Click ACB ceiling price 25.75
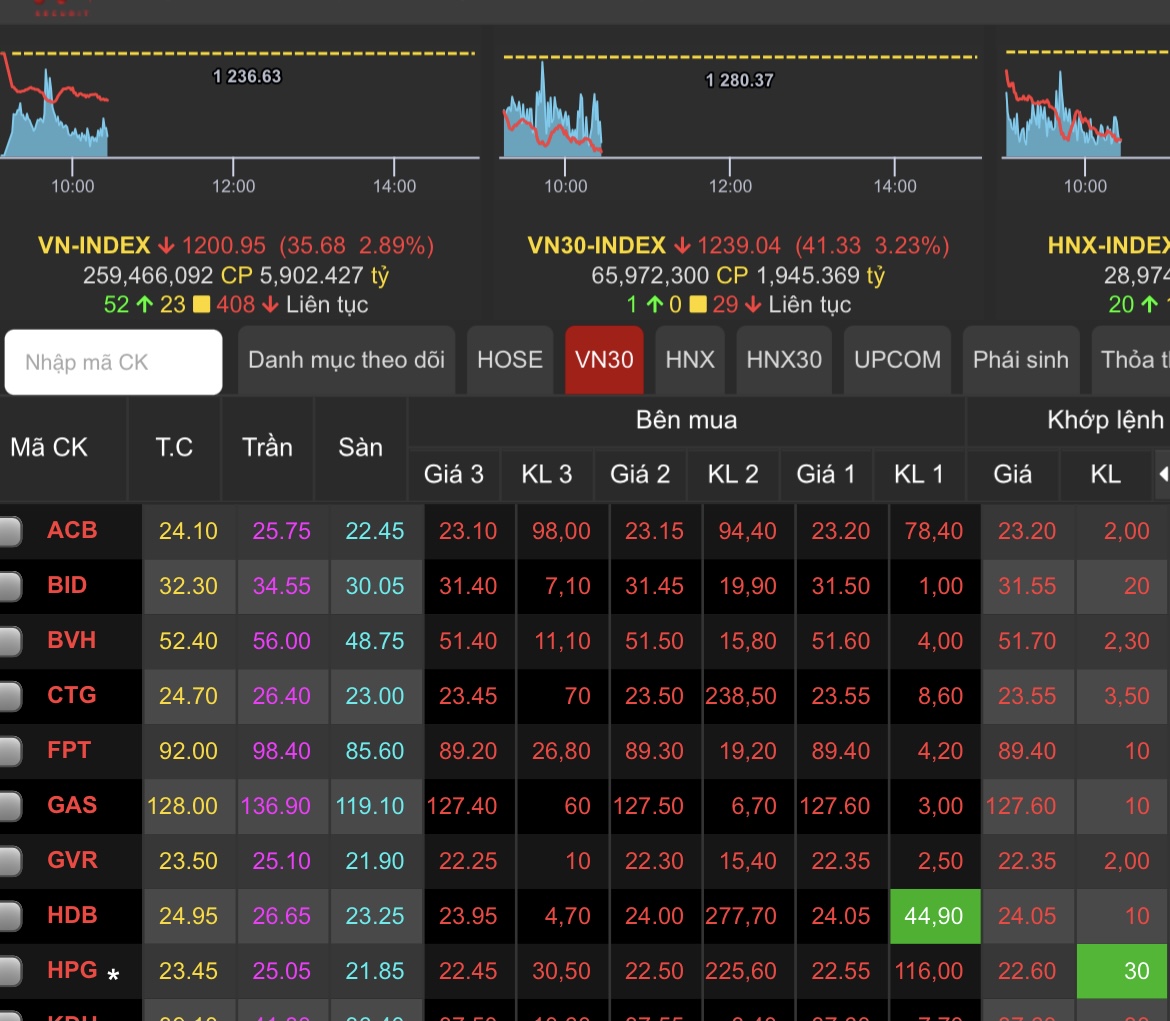 [281, 531]
